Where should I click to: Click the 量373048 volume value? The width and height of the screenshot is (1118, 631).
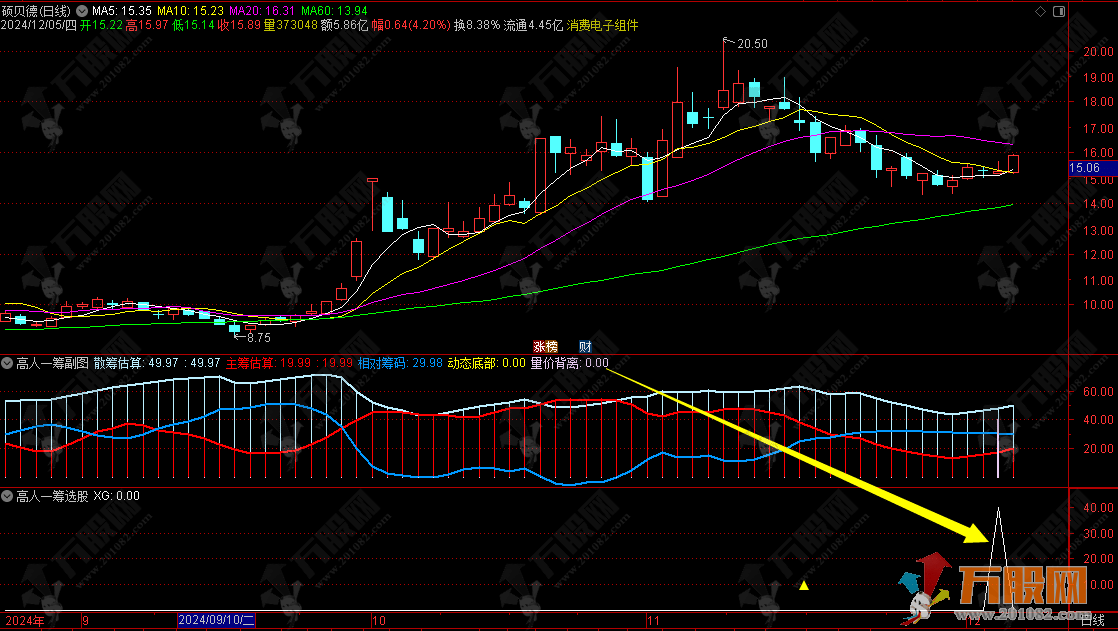click(291, 25)
